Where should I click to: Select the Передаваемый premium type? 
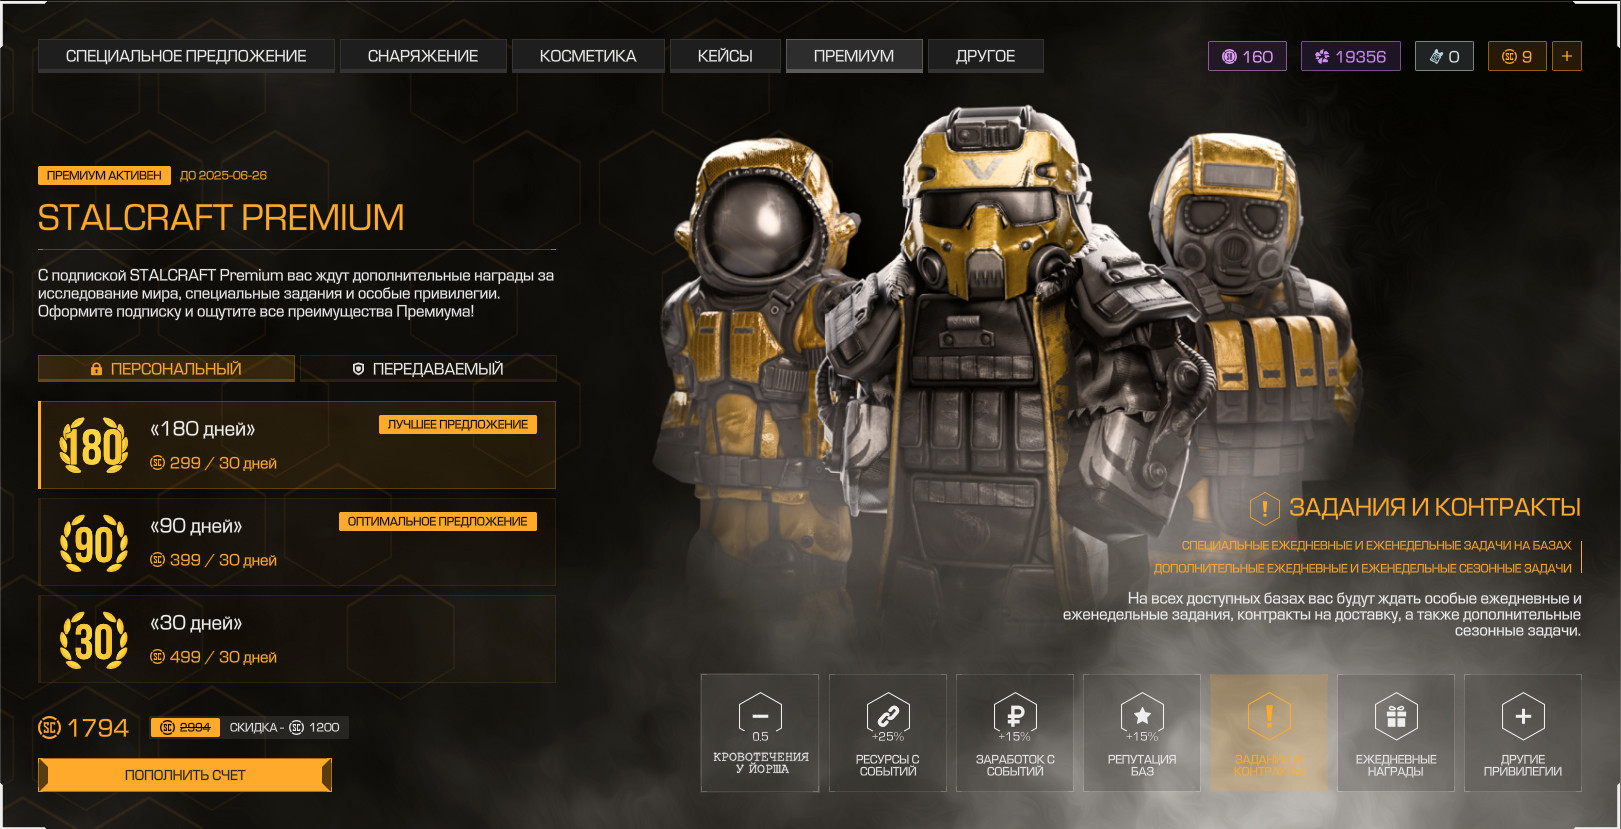coord(428,369)
